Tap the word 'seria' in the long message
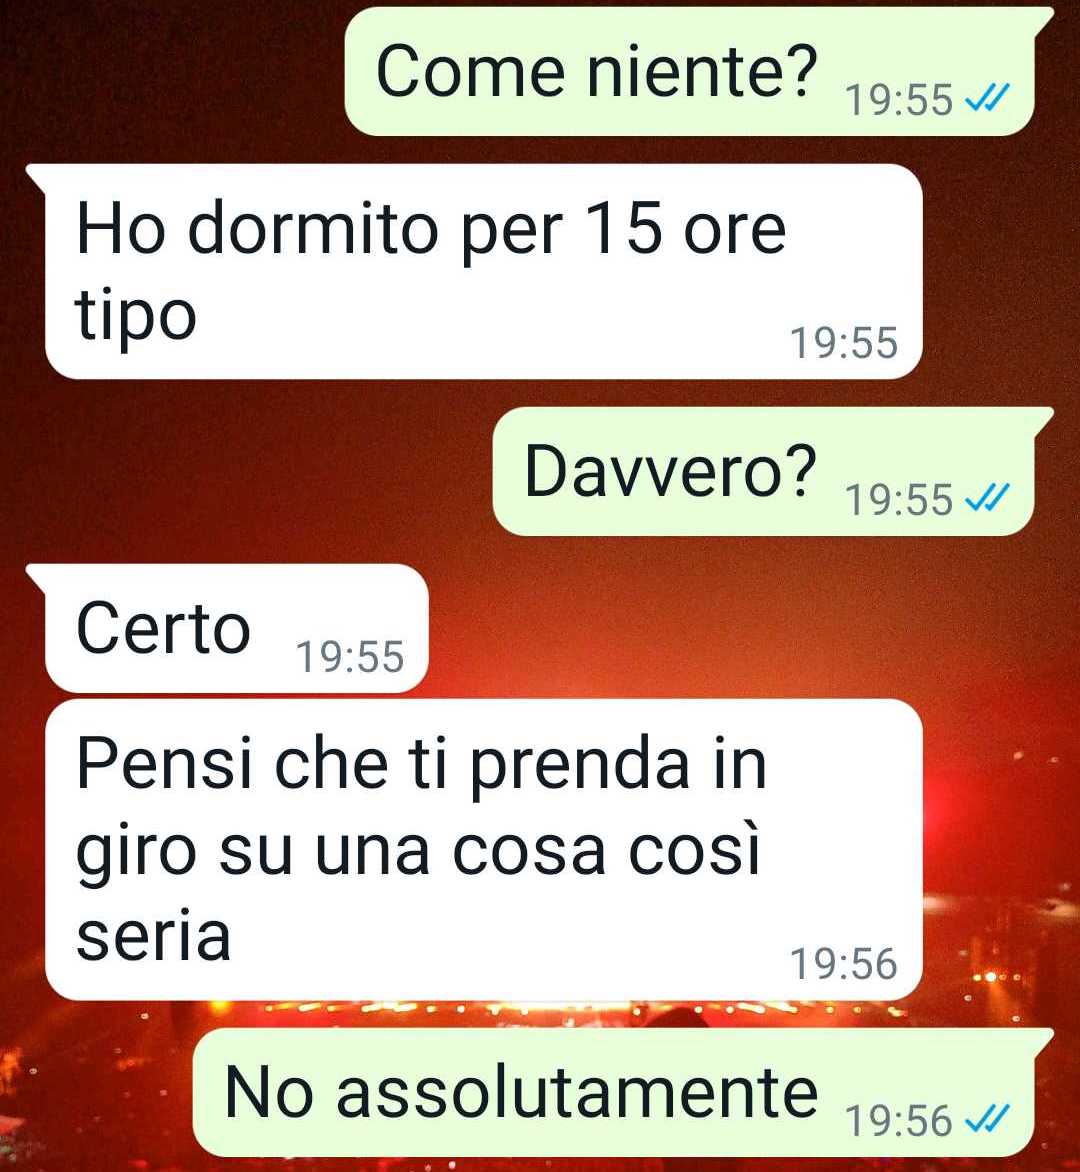Viewport: 1080px width, 1172px height. (153, 936)
